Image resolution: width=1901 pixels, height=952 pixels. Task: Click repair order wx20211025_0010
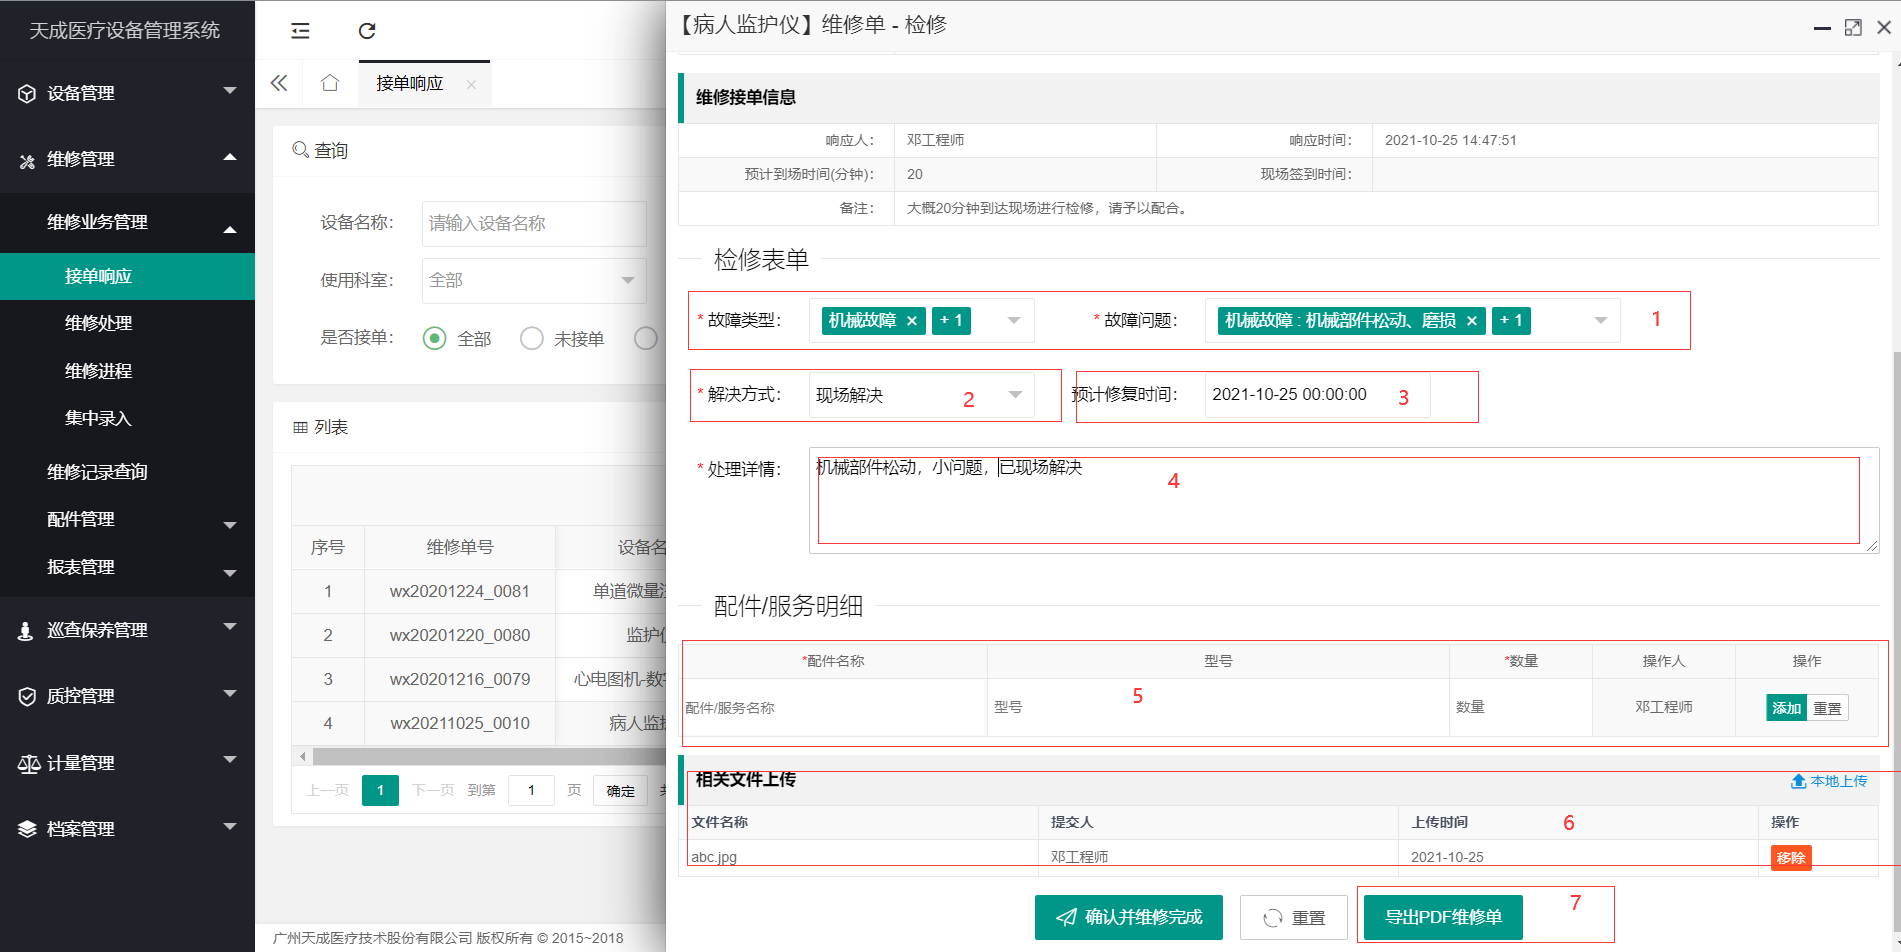point(460,723)
